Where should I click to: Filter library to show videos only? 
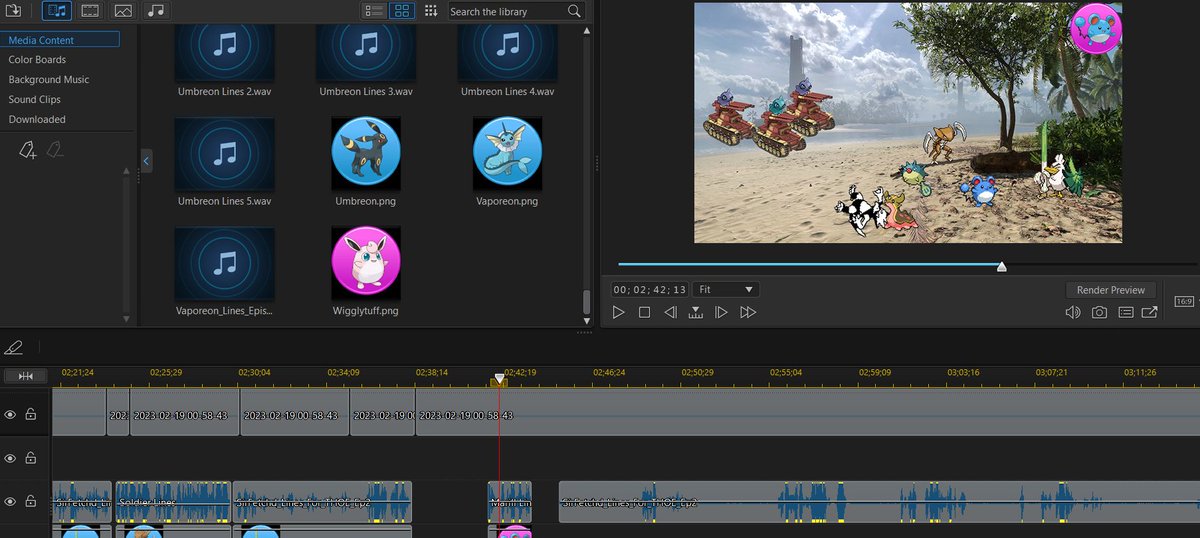pyautogui.click(x=90, y=11)
